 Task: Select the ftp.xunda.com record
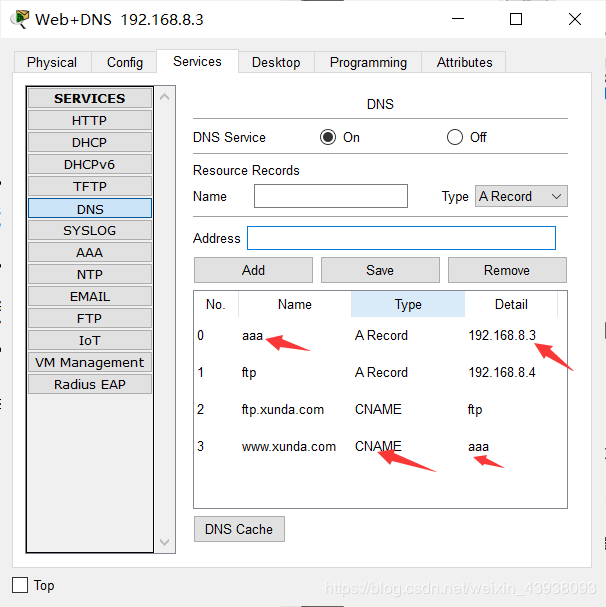pos(283,410)
